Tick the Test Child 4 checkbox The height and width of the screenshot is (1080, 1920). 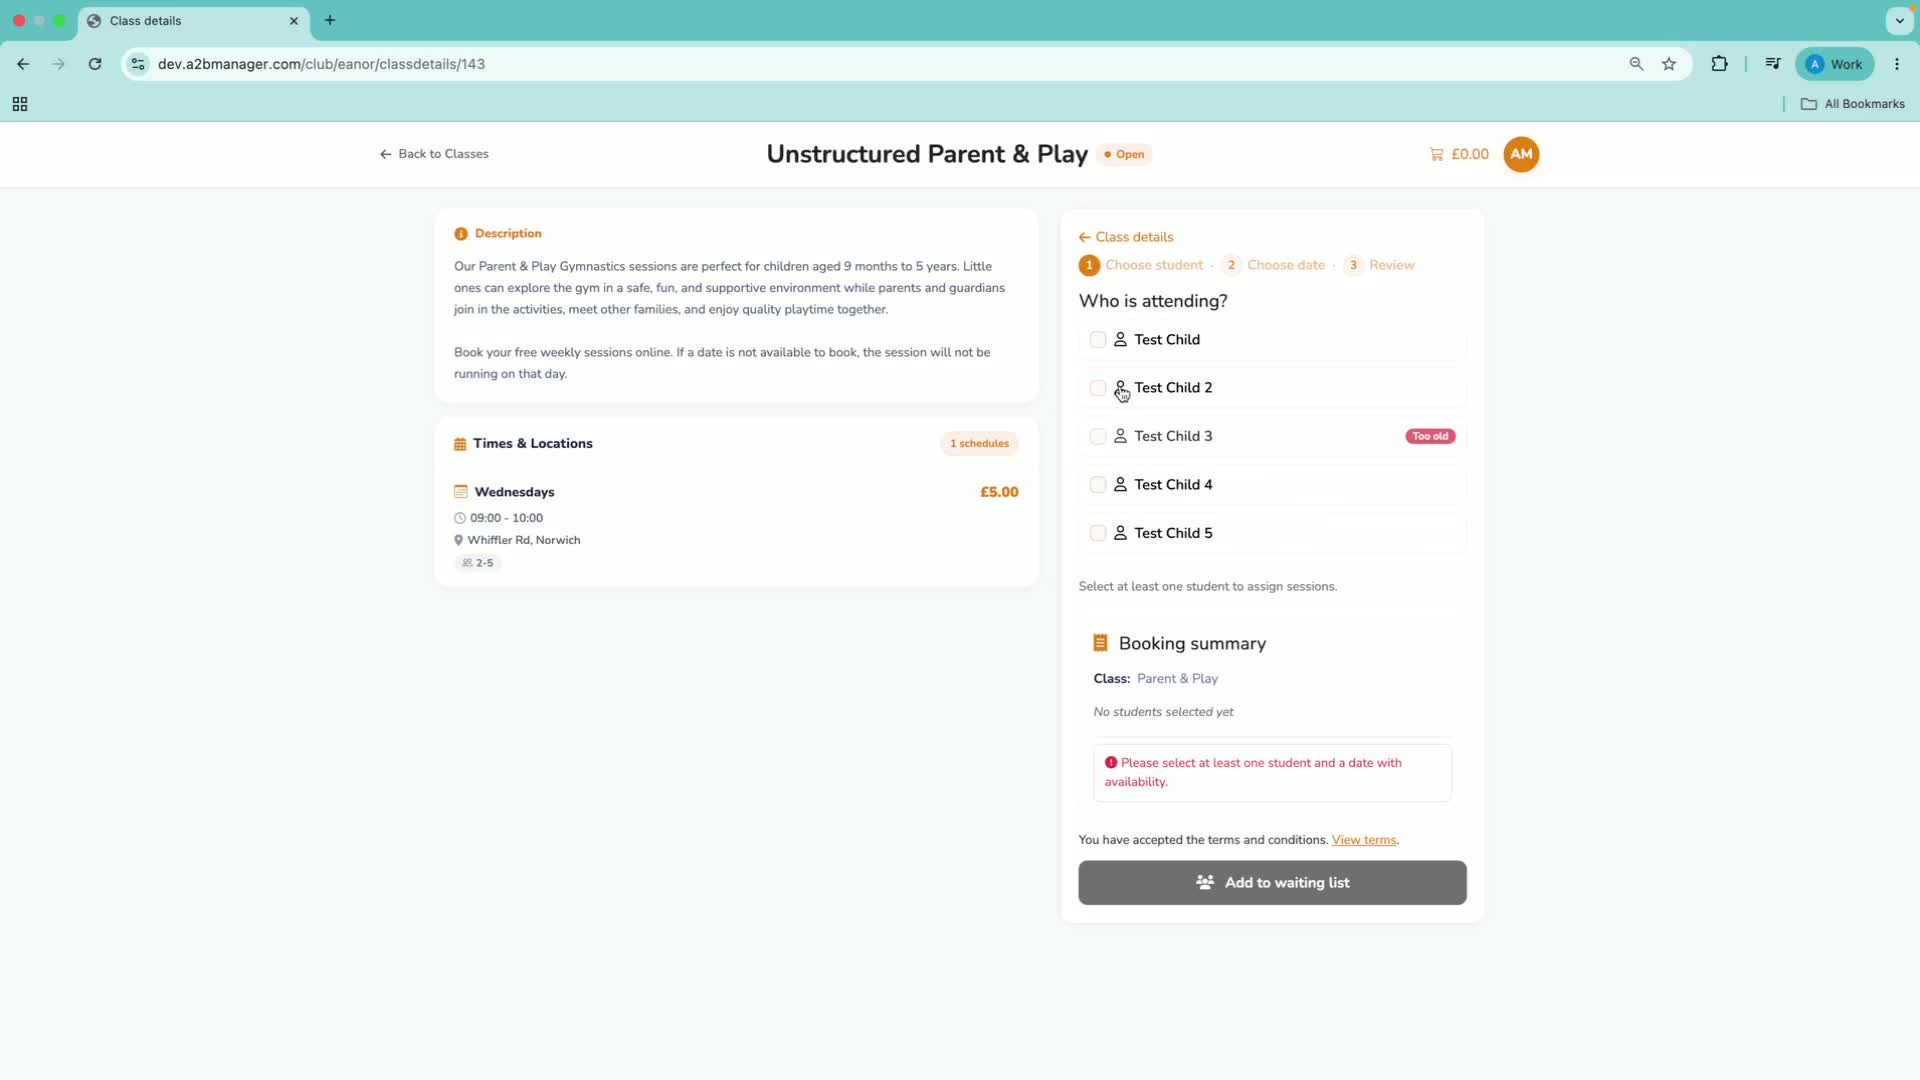(x=1098, y=485)
